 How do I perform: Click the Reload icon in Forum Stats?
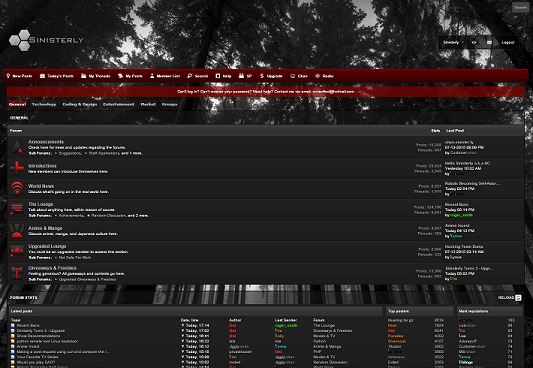518,298
